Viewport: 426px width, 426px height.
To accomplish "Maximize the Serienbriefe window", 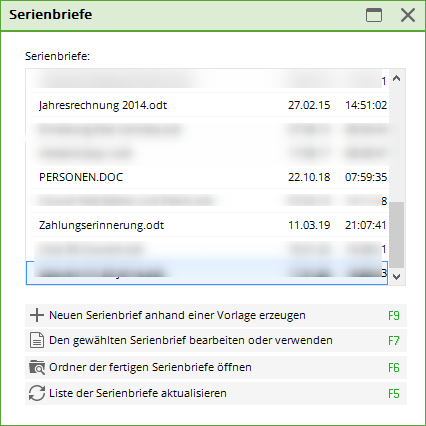I will click(374, 15).
